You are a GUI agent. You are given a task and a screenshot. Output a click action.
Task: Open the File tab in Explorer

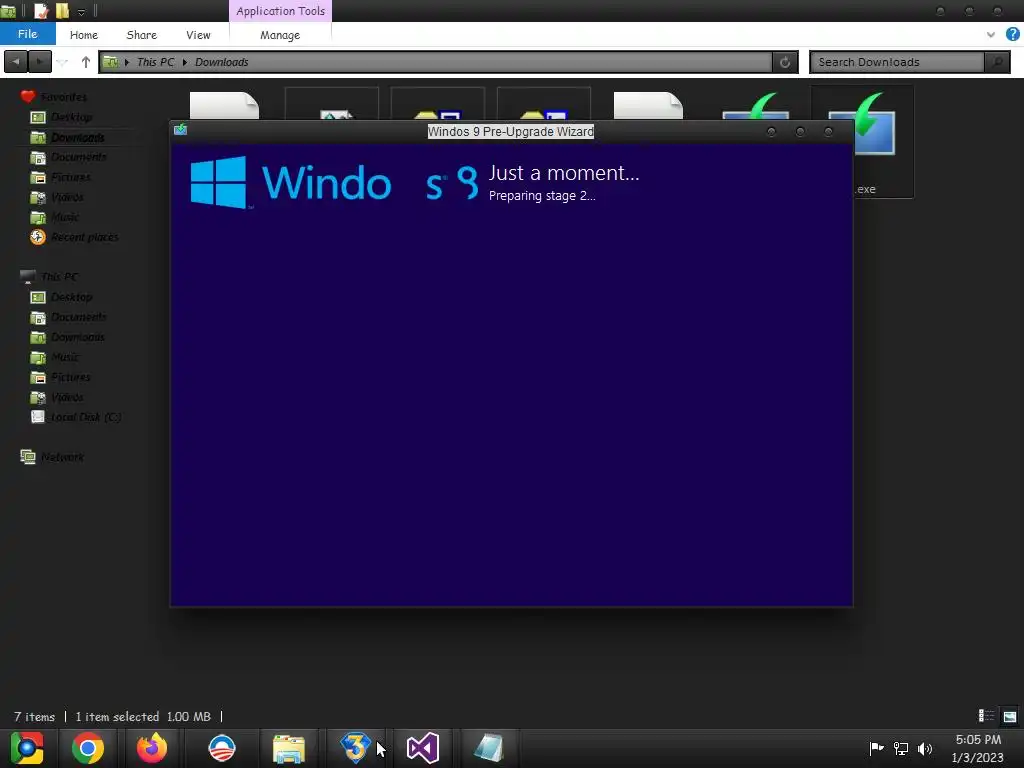pyautogui.click(x=27, y=34)
